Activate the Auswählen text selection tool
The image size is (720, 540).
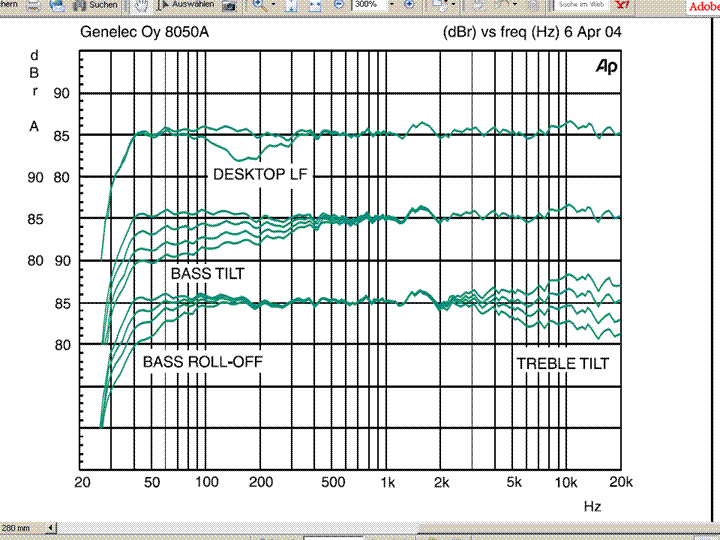[x=186, y=5]
